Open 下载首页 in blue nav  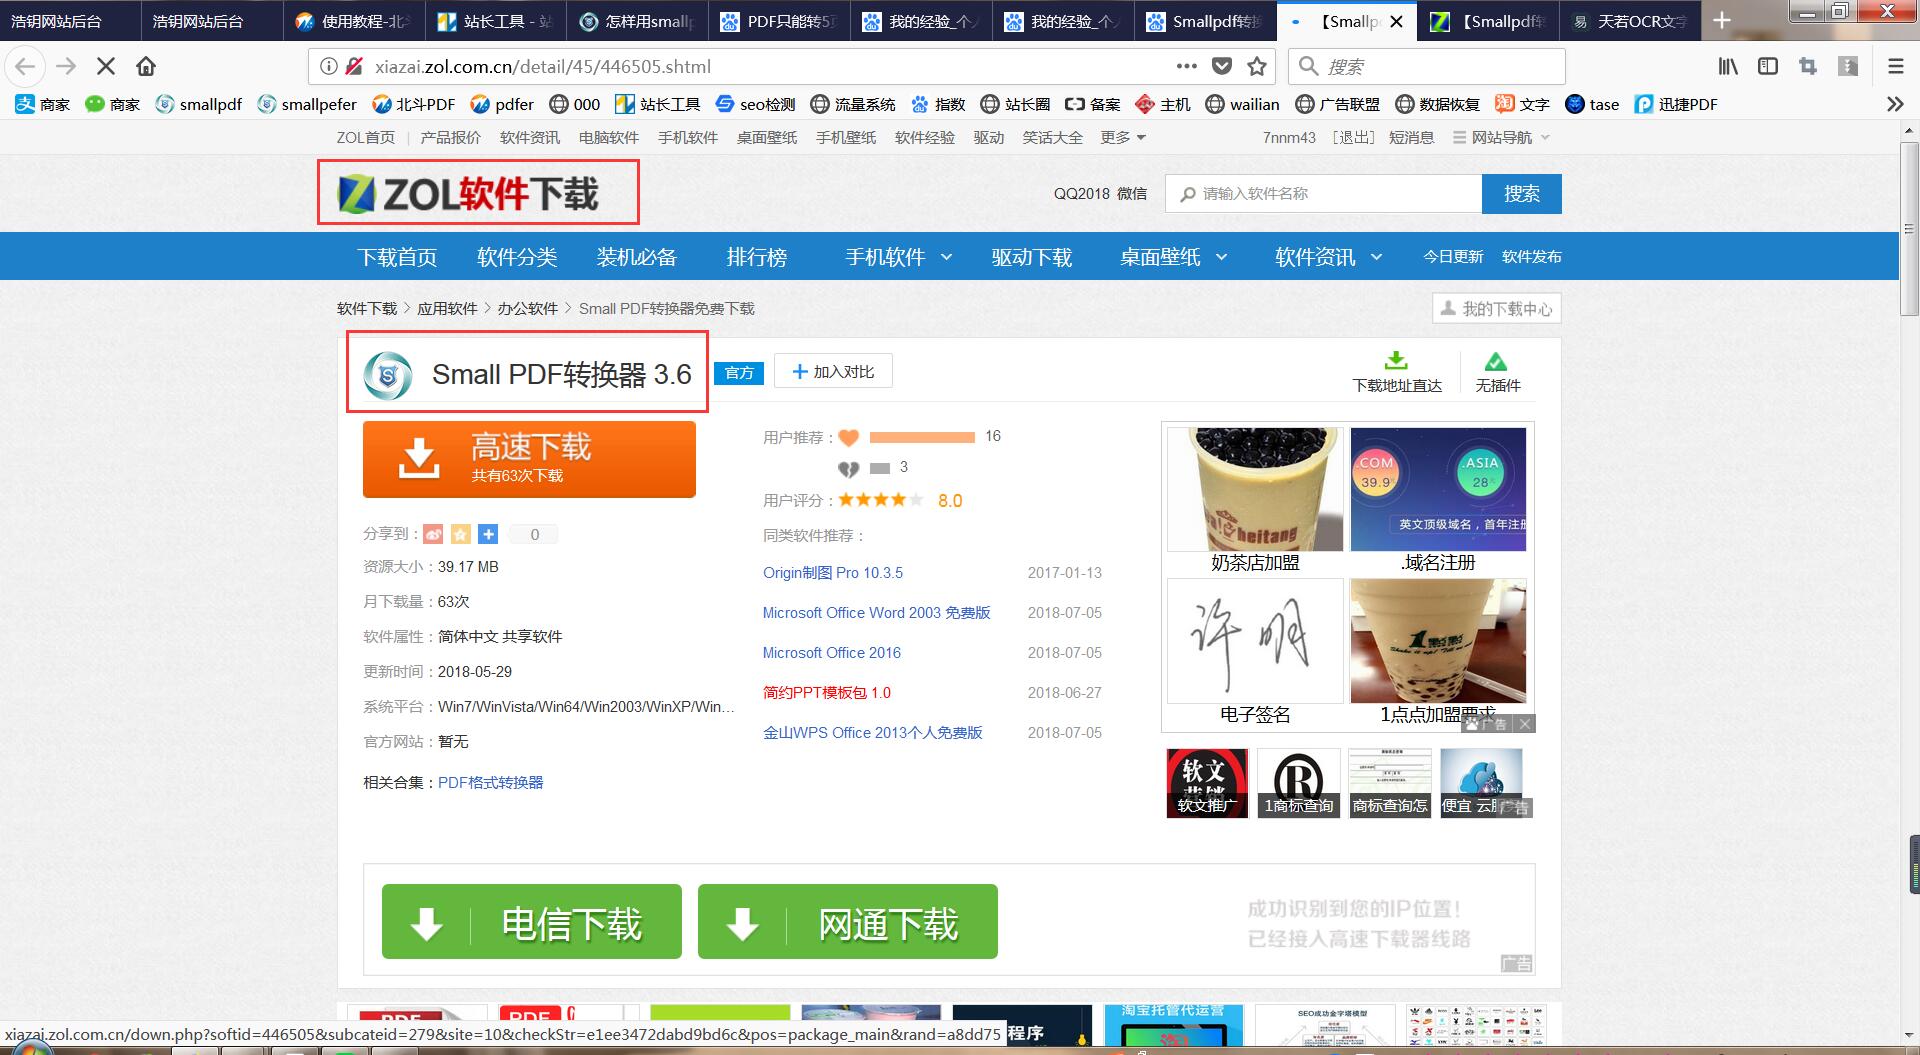(x=397, y=257)
